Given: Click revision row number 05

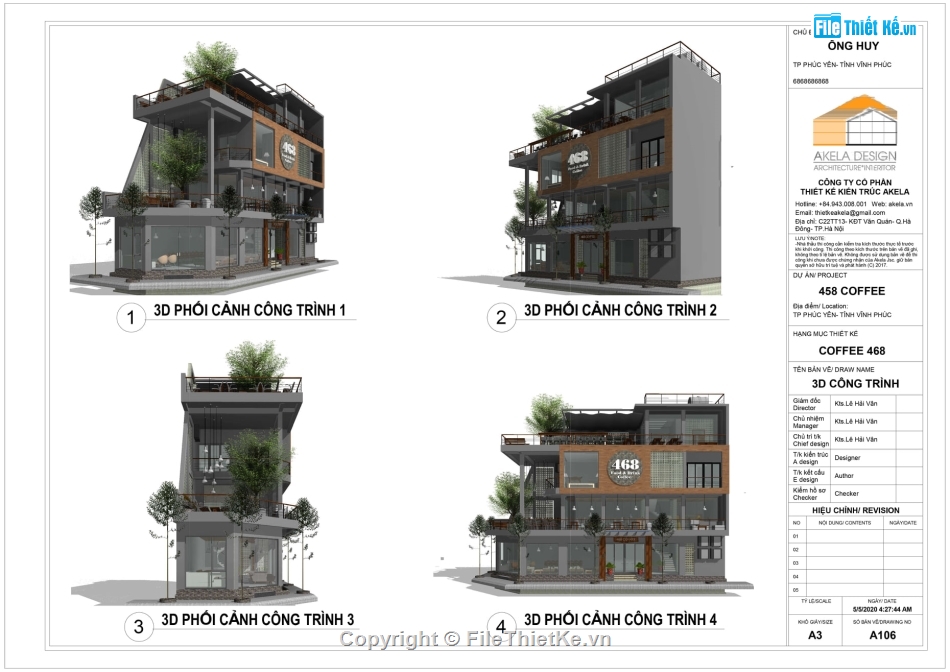Looking at the screenshot, I should (796, 590).
